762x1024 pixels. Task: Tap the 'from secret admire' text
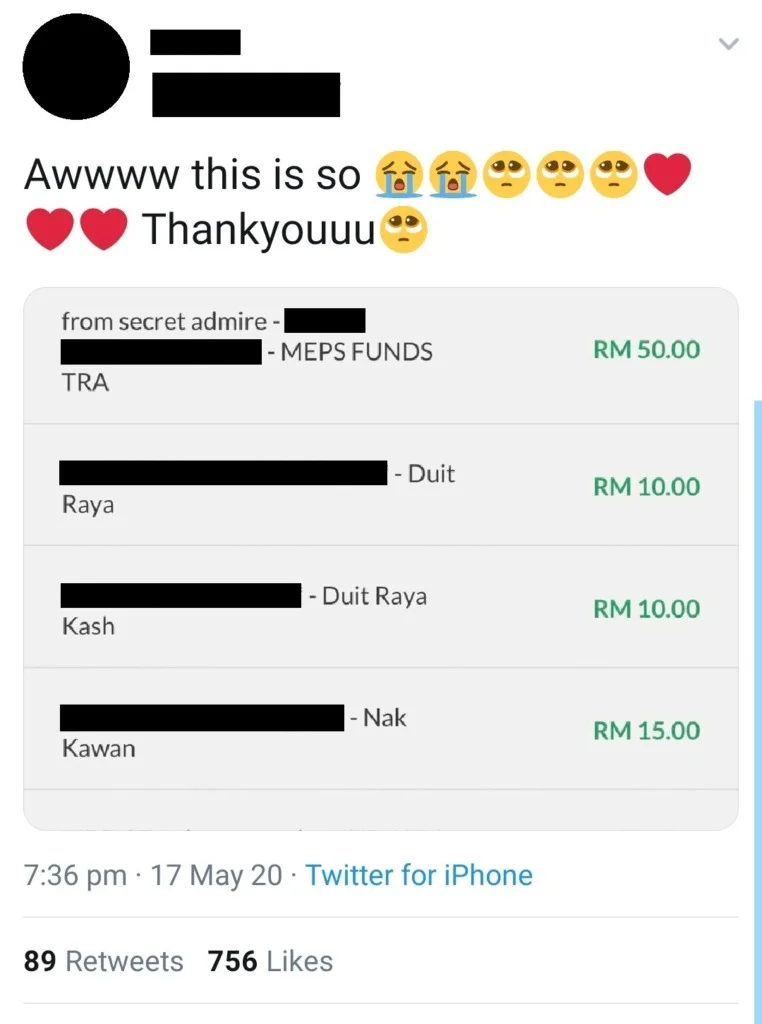(164, 321)
